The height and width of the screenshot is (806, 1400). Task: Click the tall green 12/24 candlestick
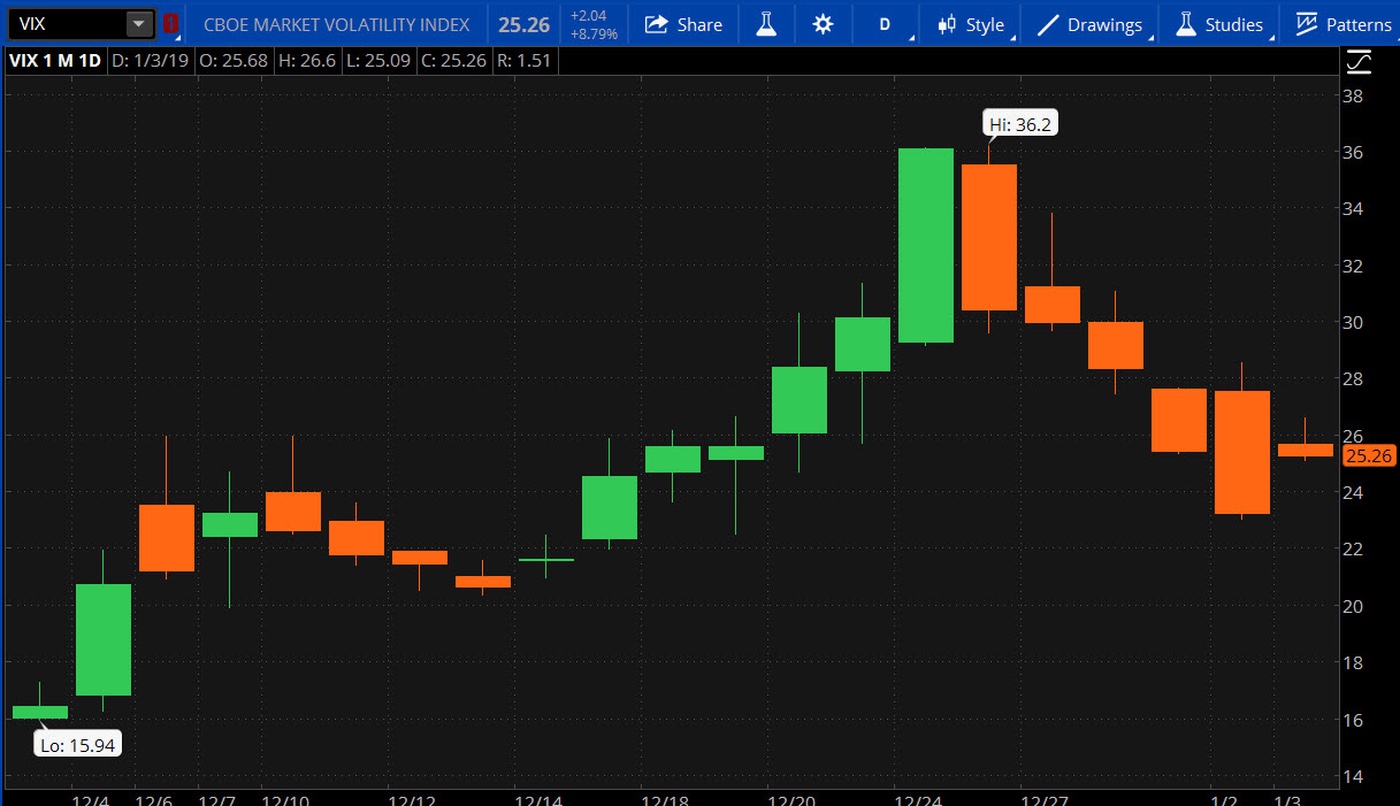coord(925,245)
